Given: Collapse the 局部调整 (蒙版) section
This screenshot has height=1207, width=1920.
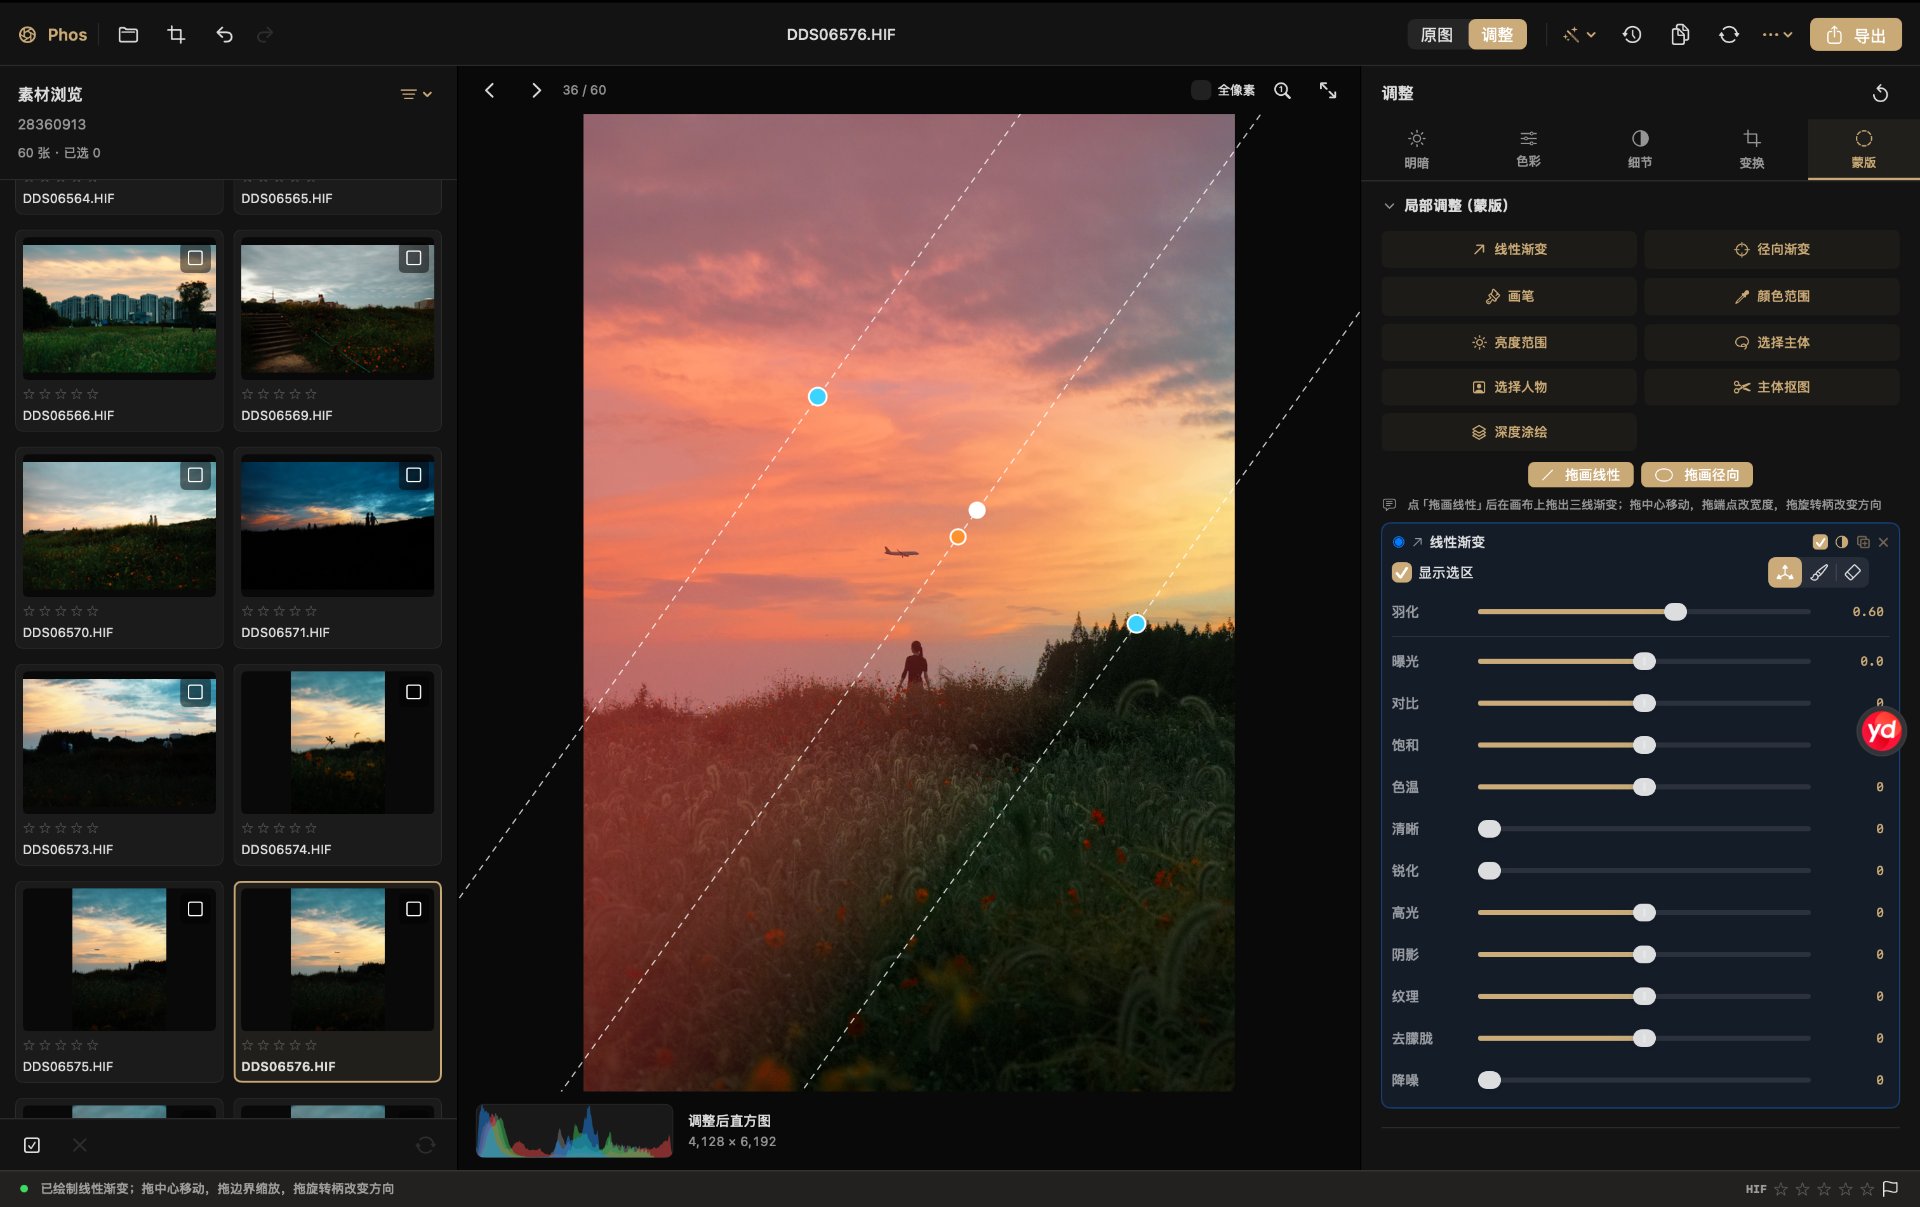Looking at the screenshot, I should (x=1389, y=206).
